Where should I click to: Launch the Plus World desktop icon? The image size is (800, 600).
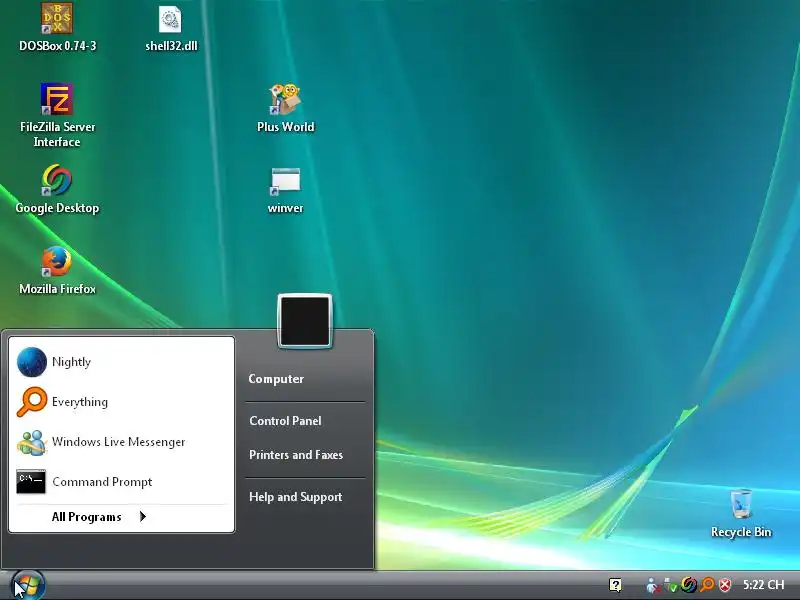285,108
